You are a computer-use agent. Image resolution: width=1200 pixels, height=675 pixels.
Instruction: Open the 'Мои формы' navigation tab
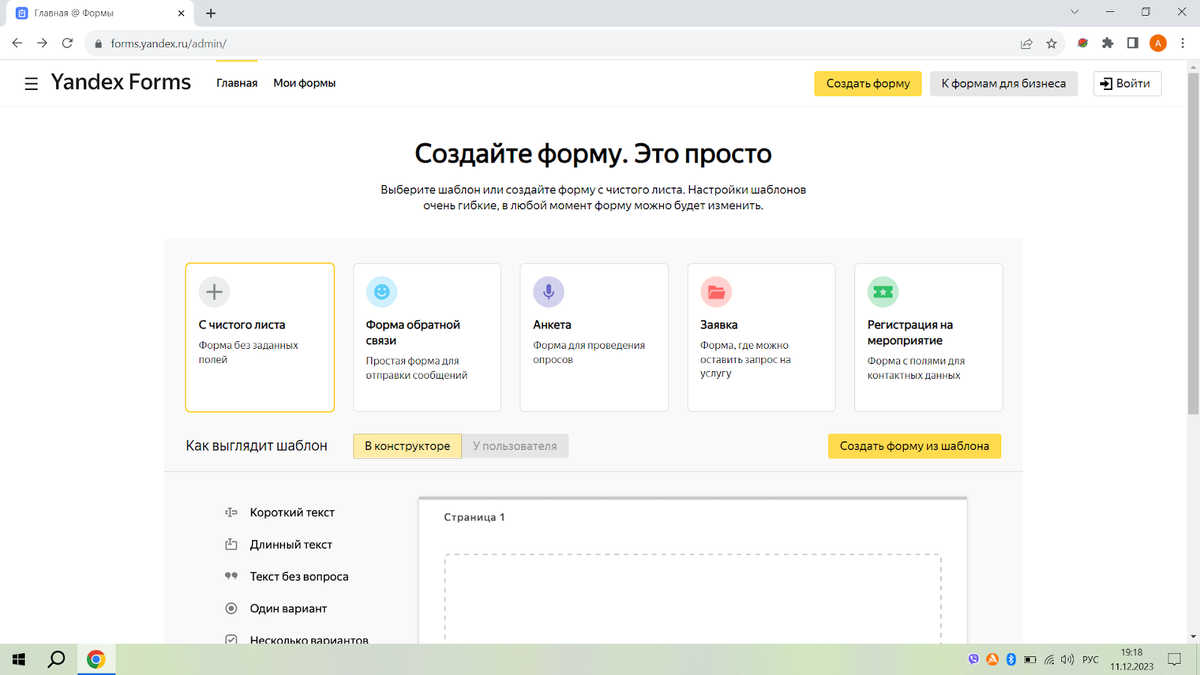click(305, 83)
